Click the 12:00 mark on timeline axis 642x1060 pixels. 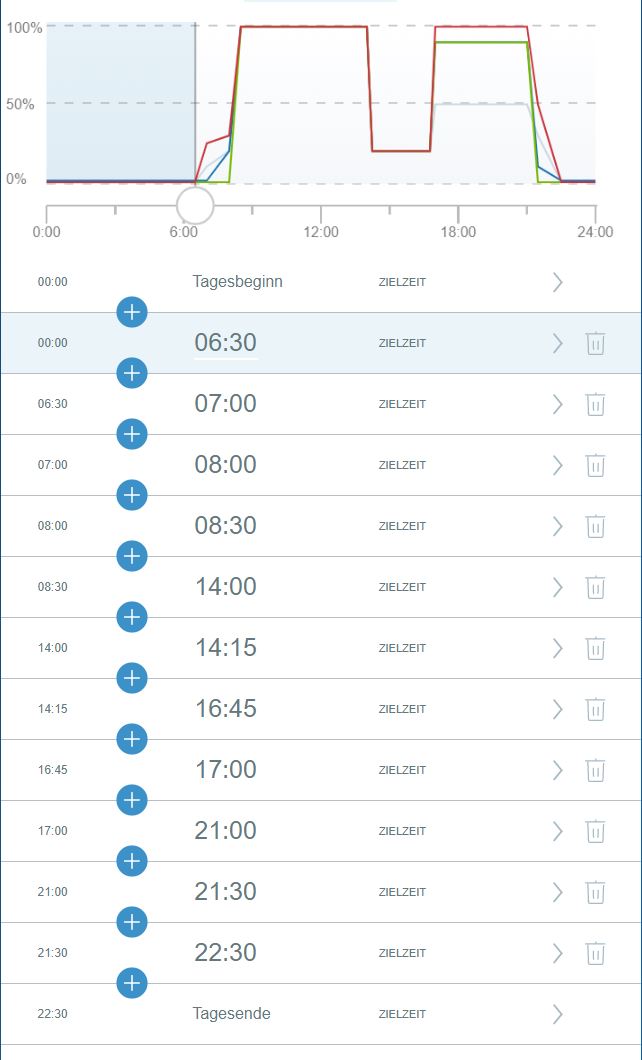[x=321, y=232]
